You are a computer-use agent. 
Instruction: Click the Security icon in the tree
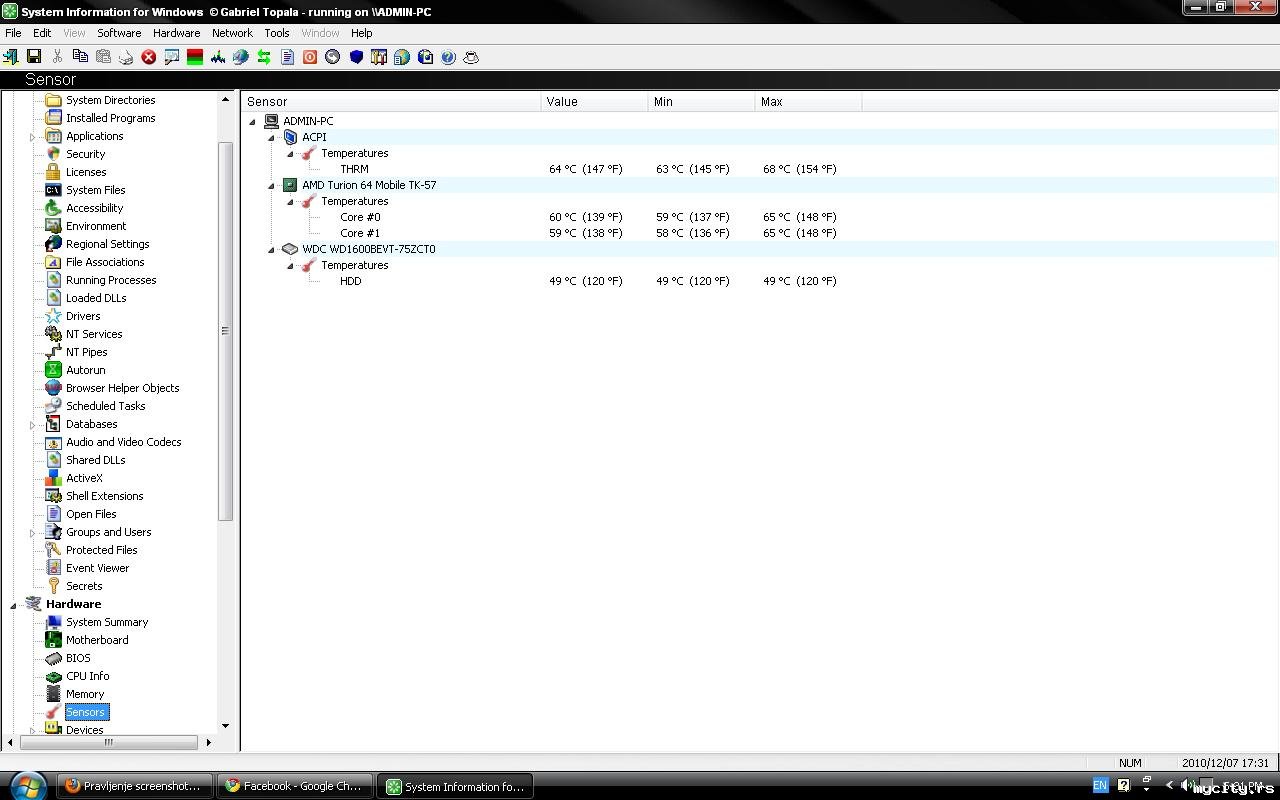[54, 154]
